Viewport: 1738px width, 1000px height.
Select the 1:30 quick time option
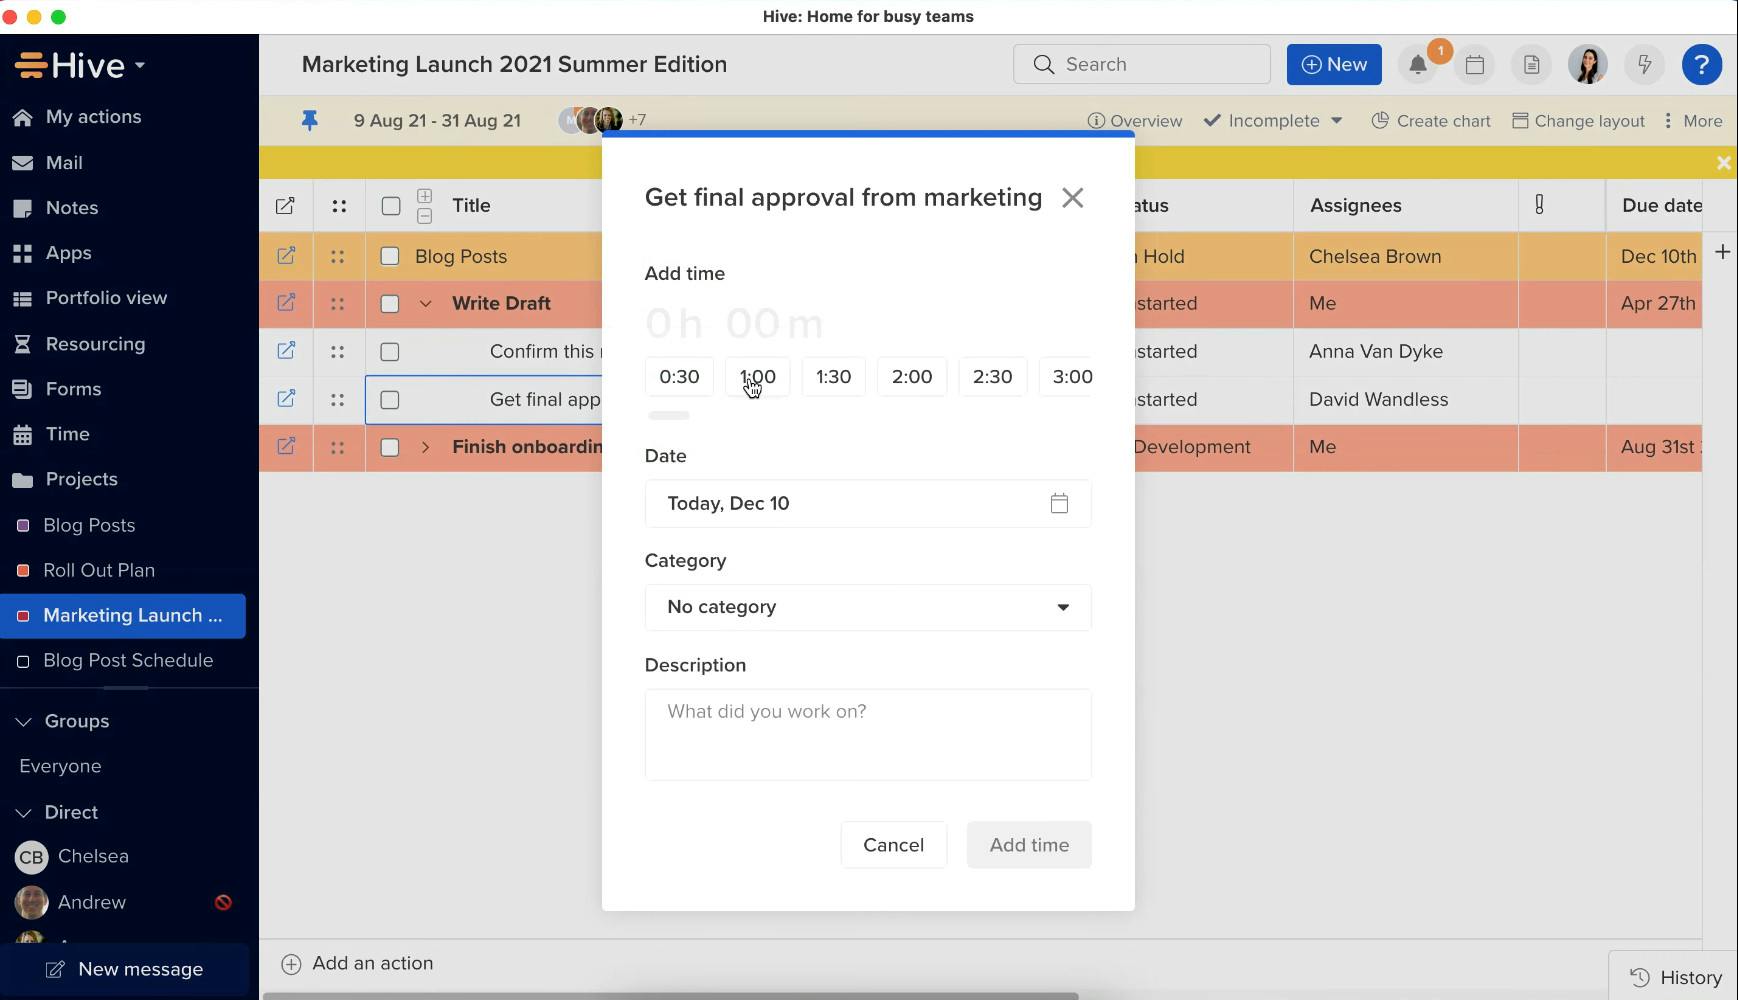point(833,377)
